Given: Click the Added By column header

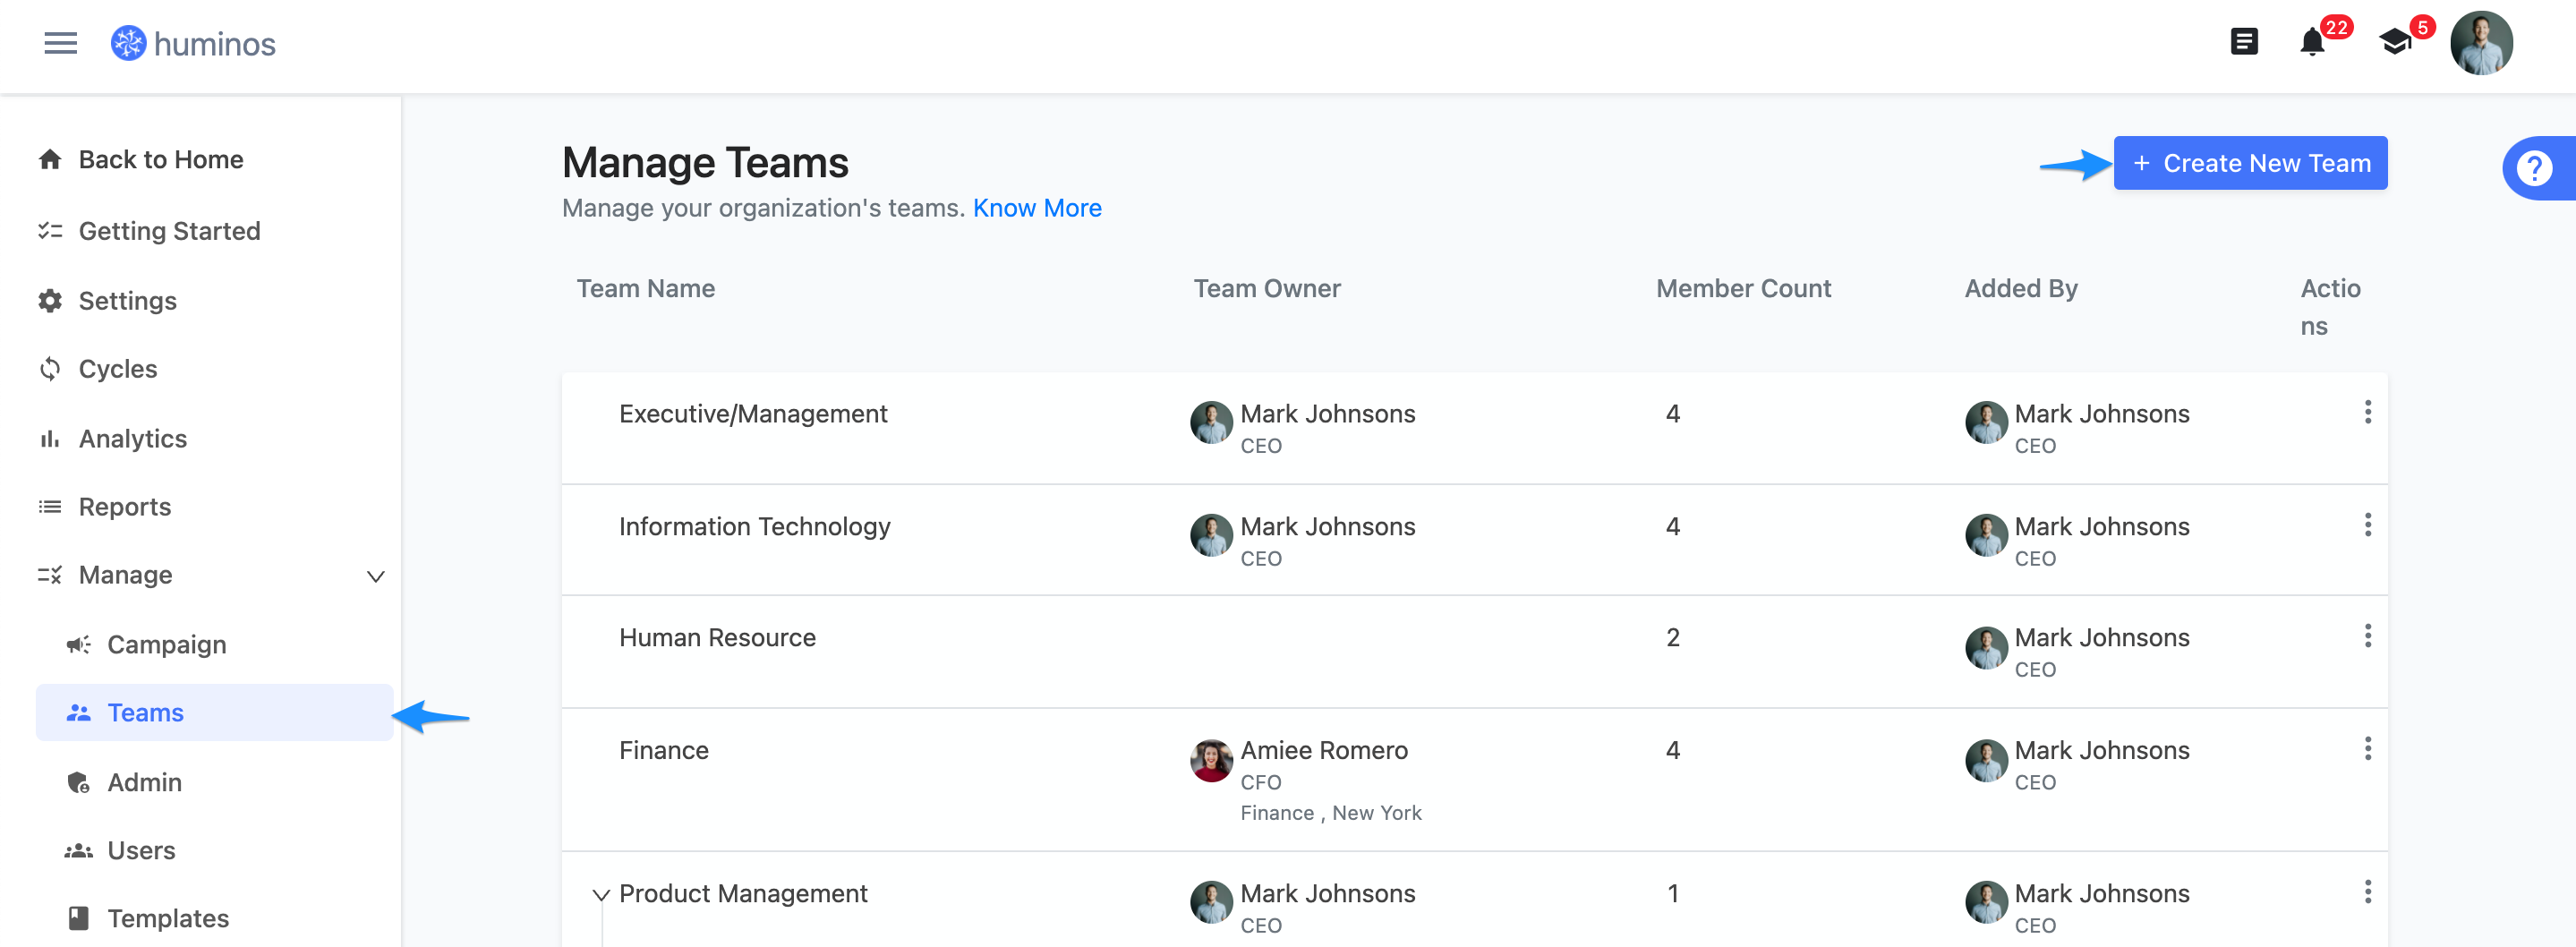Looking at the screenshot, I should [2021, 289].
